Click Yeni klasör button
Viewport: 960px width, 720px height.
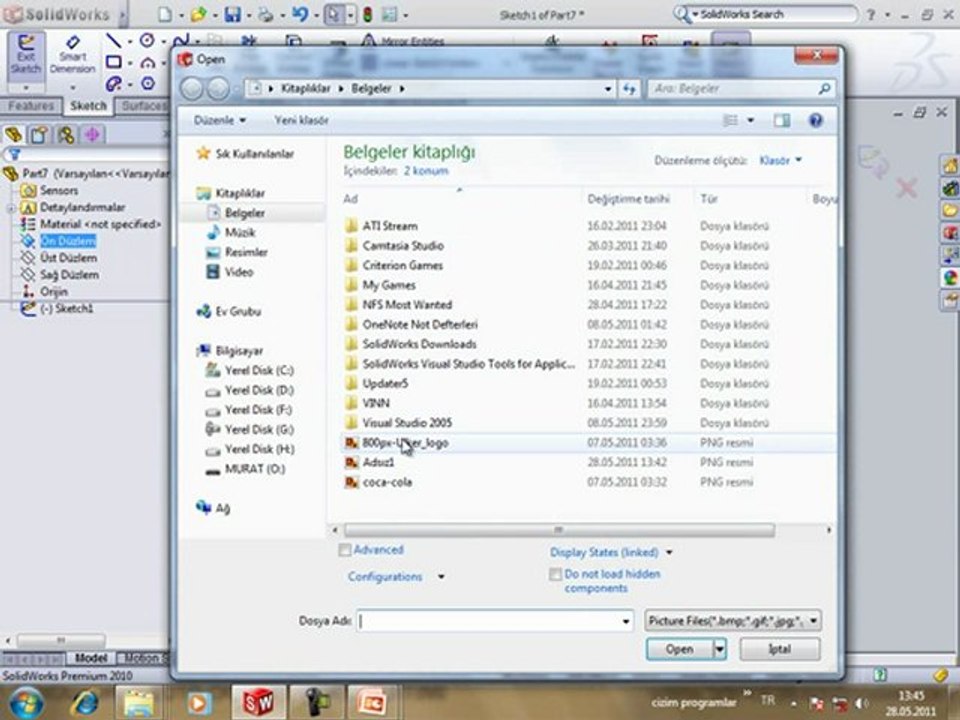point(301,120)
